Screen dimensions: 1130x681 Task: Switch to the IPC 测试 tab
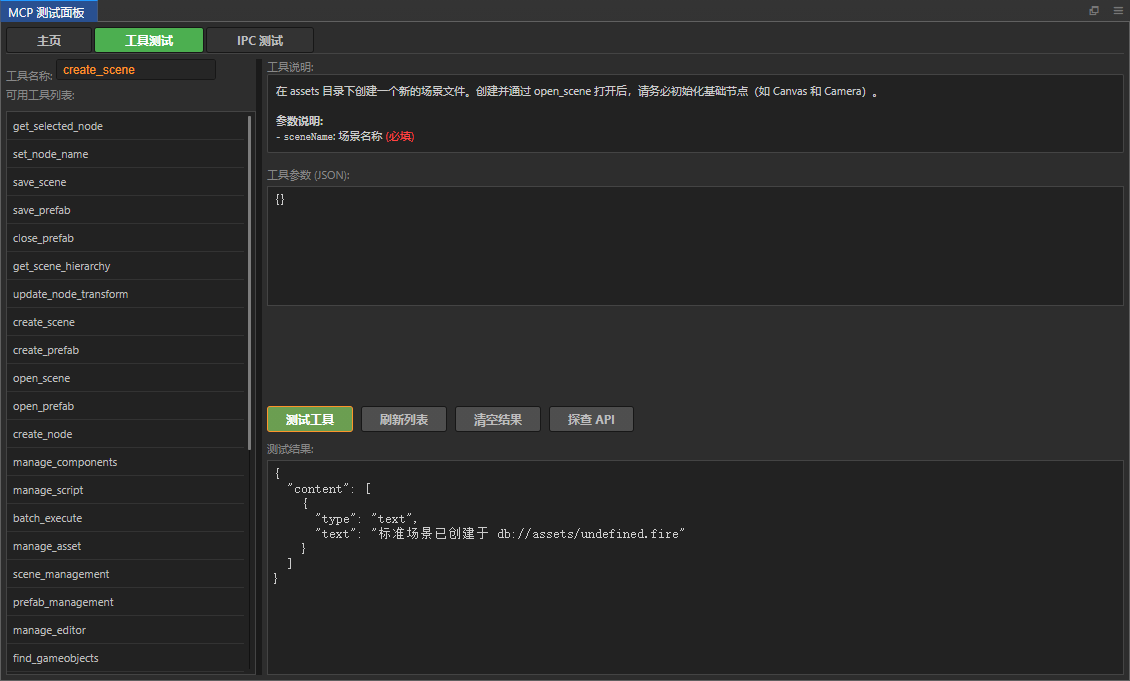point(259,40)
